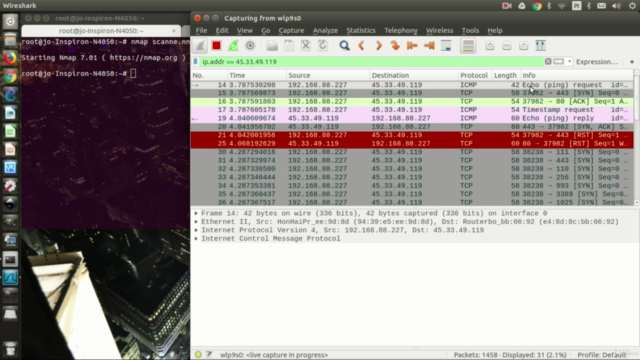Expand the Ethernet II details row
Image resolution: width=640 pixels, height=360 pixels.
[196, 222]
